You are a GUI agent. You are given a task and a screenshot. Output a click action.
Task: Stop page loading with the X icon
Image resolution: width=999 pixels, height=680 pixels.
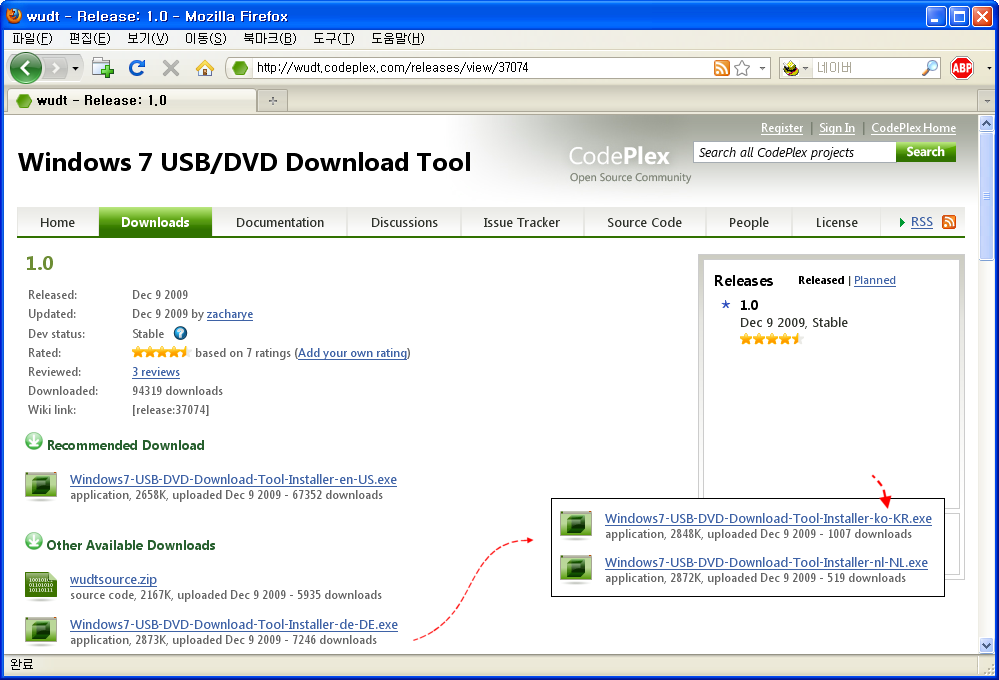[170, 68]
